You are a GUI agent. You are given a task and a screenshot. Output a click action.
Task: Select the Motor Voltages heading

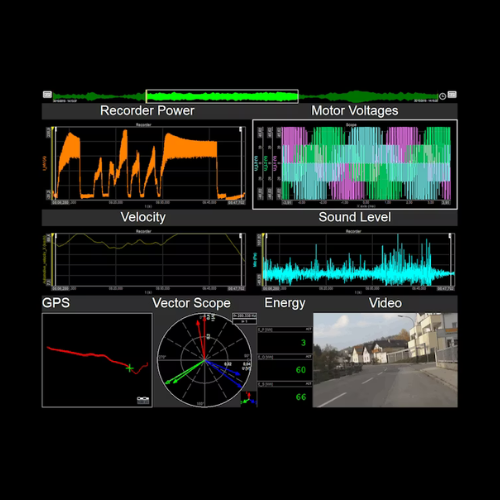tap(355, 111)
